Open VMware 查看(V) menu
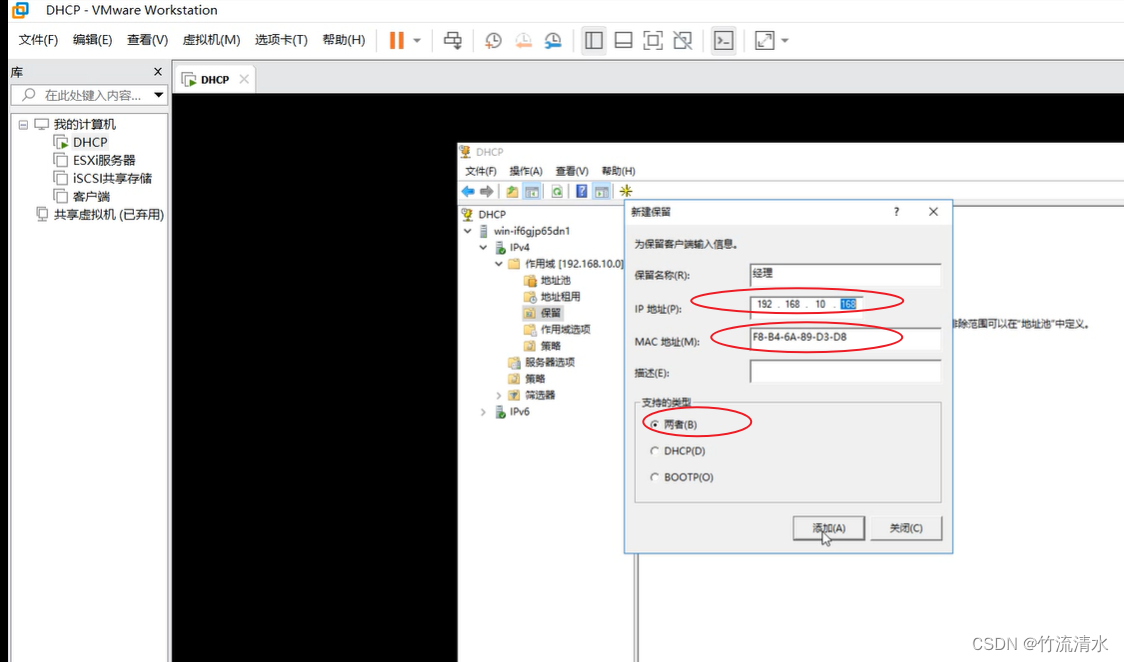Viewport: 1124px width, 662px height. [x=148, y=39]
